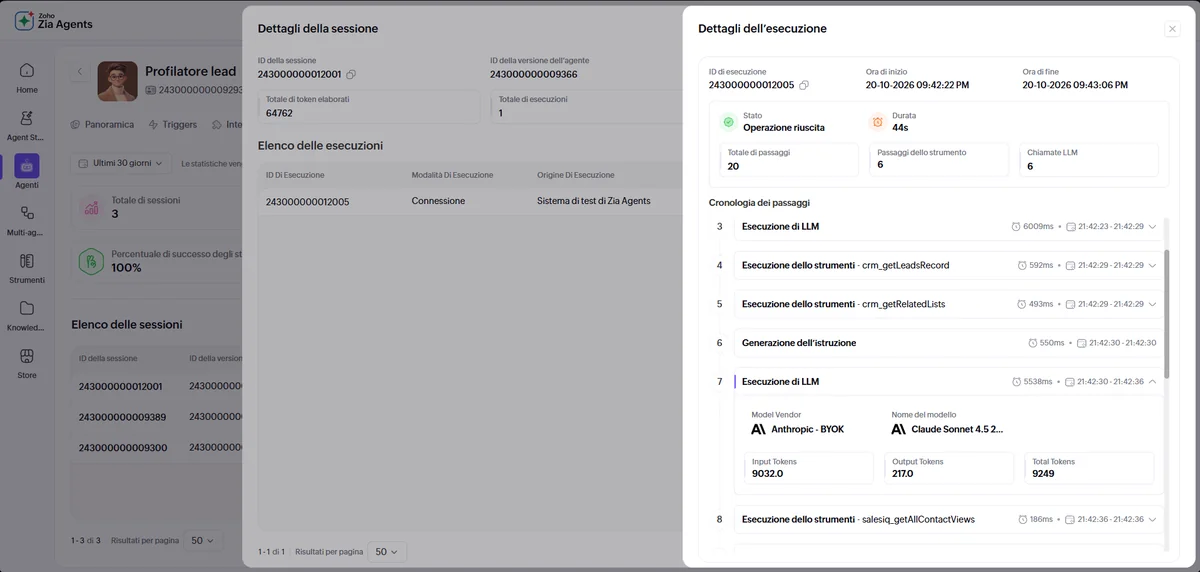Click the Ora di inizio timestamp value
The image size is (1200, 572).
pyautogui.click(x=917, y=85)
